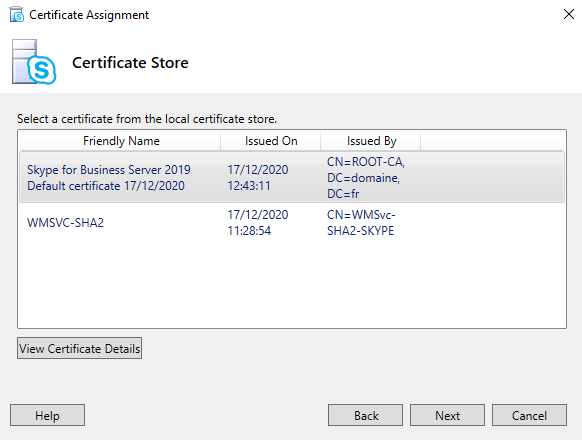The width and height of the screenshot is (582, 440).
Task: Cancel the certificate assignment wizard
Action: 529,415
